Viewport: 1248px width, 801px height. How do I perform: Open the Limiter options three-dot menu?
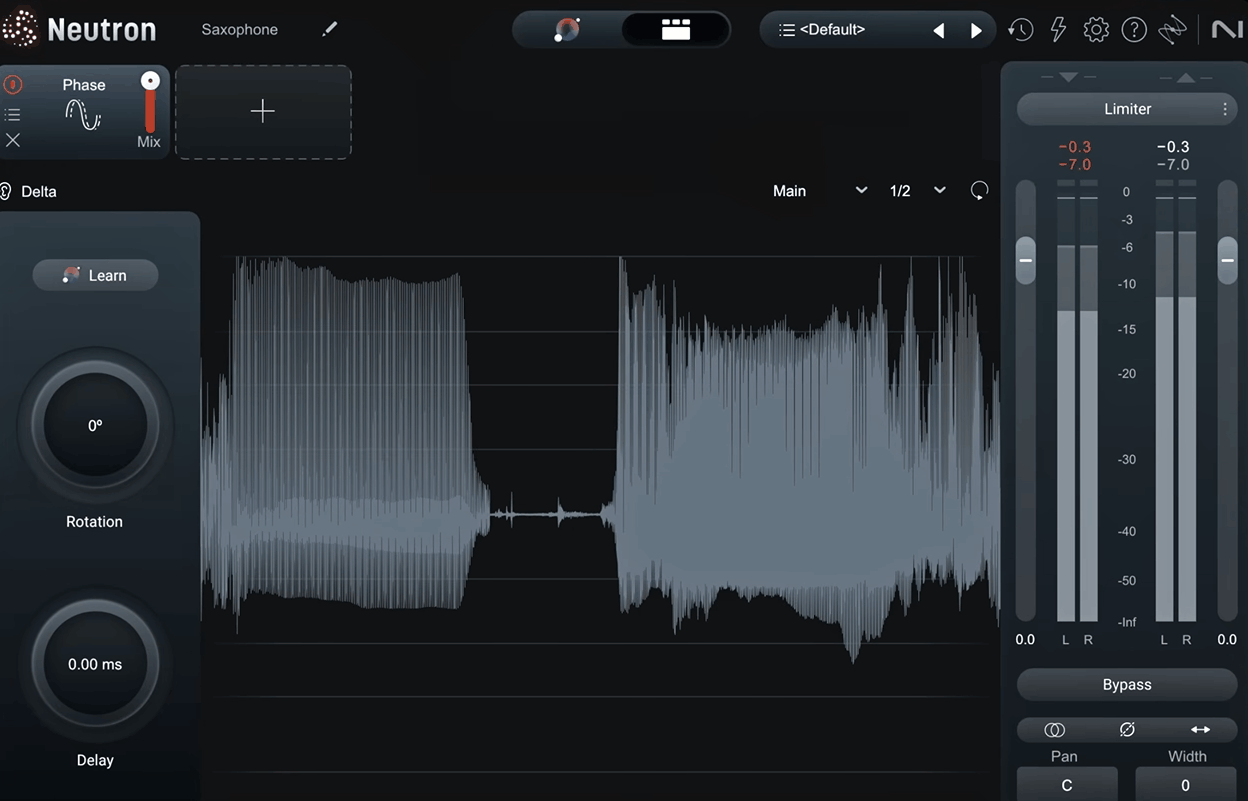click(x=1225, y=109)
